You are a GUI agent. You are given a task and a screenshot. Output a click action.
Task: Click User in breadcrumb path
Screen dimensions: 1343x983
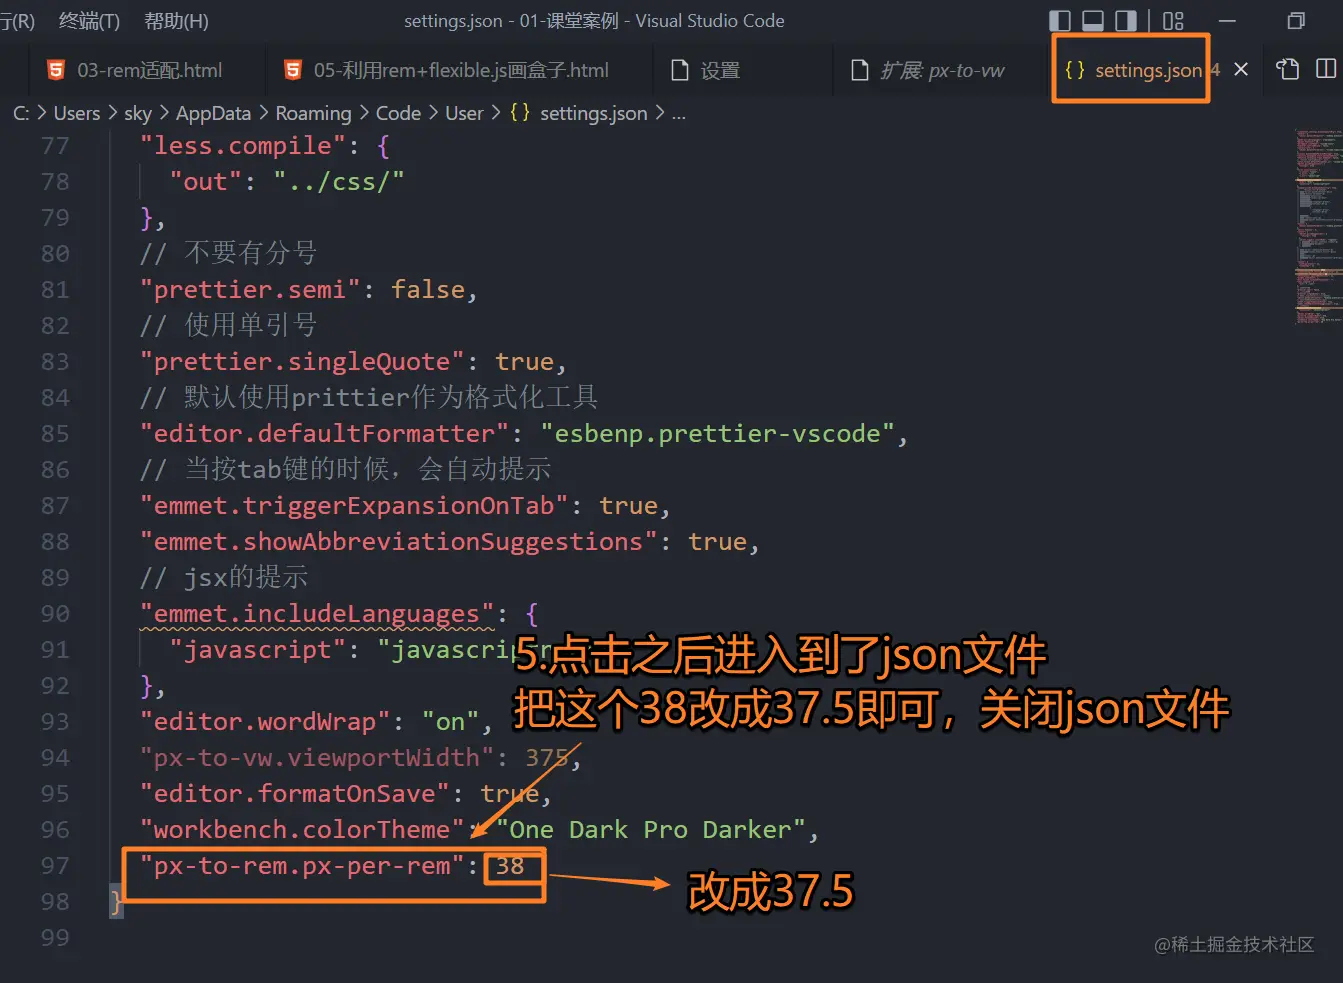(464, 113)
